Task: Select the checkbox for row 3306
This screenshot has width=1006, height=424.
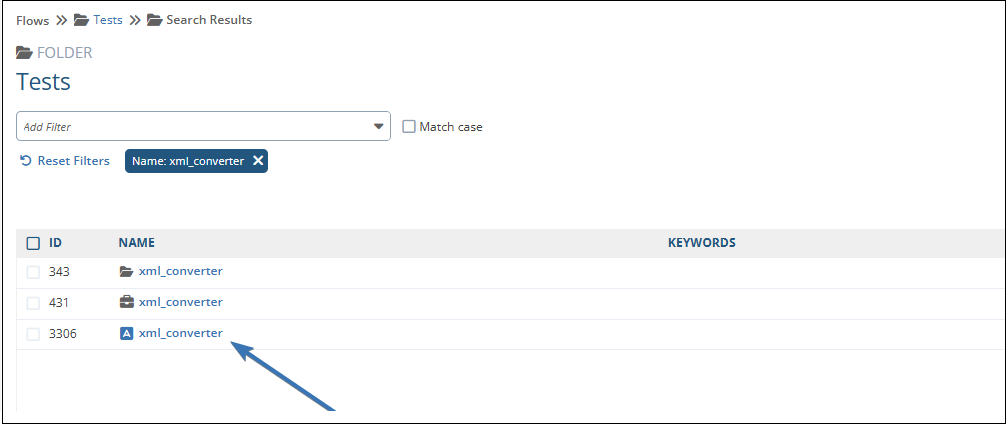Action: (x=33, y=334)
